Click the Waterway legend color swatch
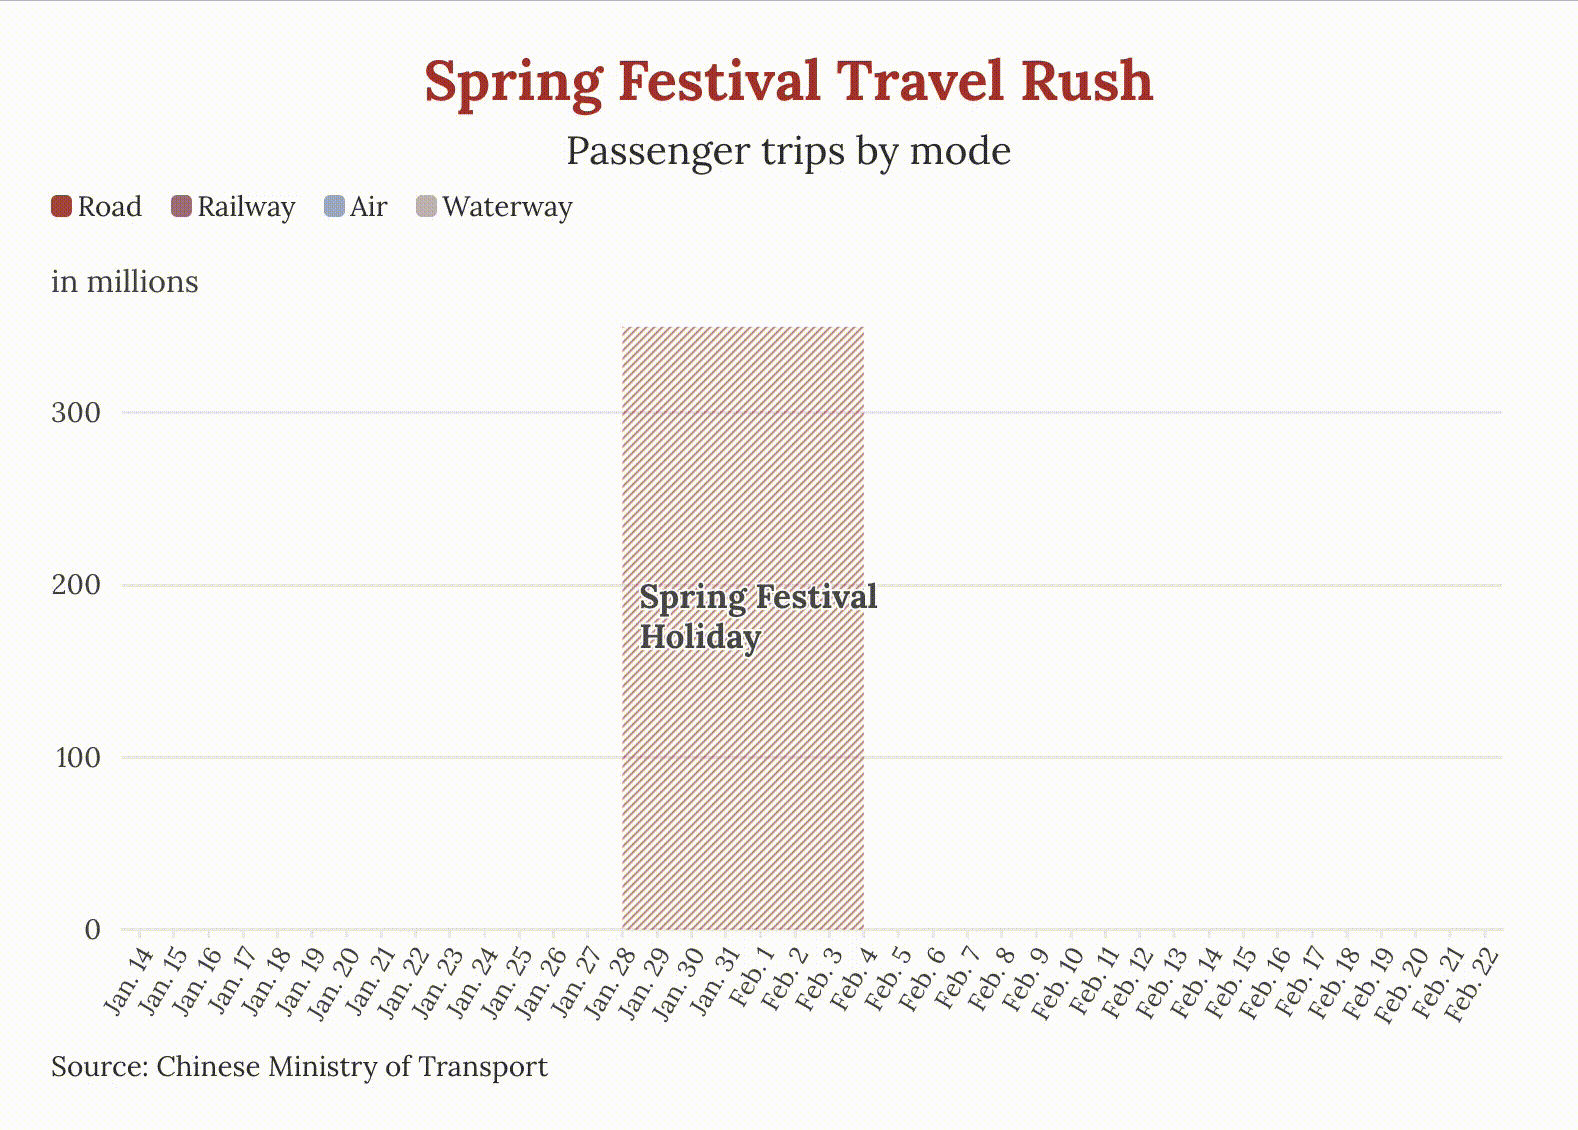The width and height of the screenshot is (1578, 1130). (x=426, y=207)
